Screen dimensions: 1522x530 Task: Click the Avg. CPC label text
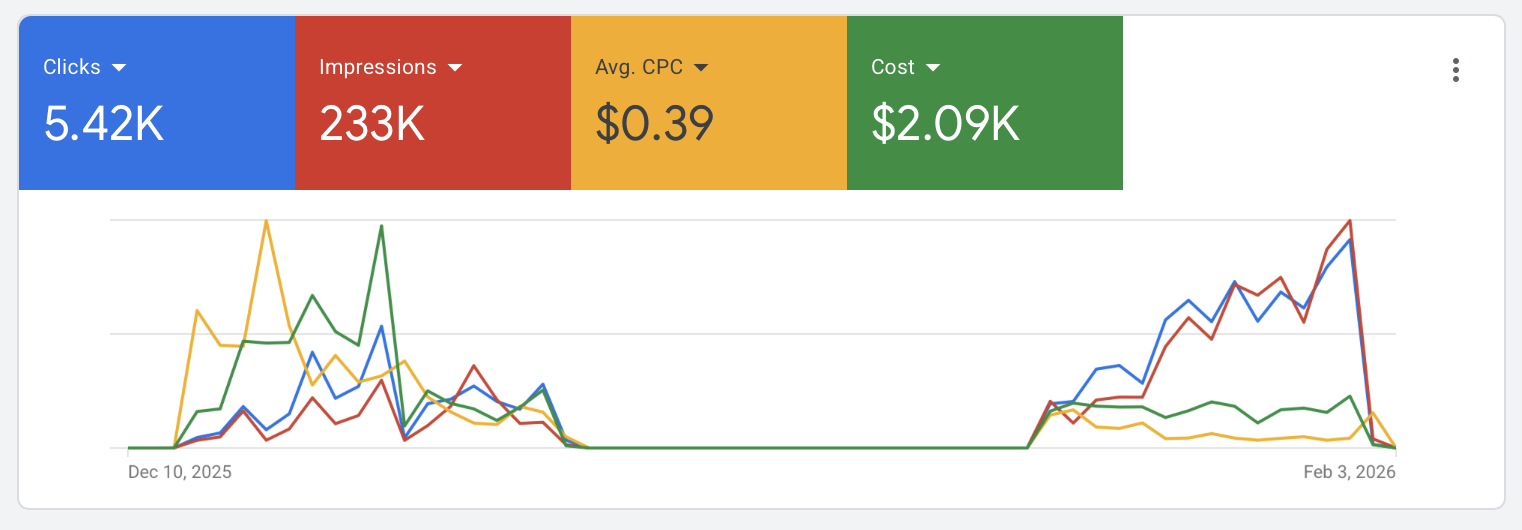pyautogui.click(x=637, y=68)
